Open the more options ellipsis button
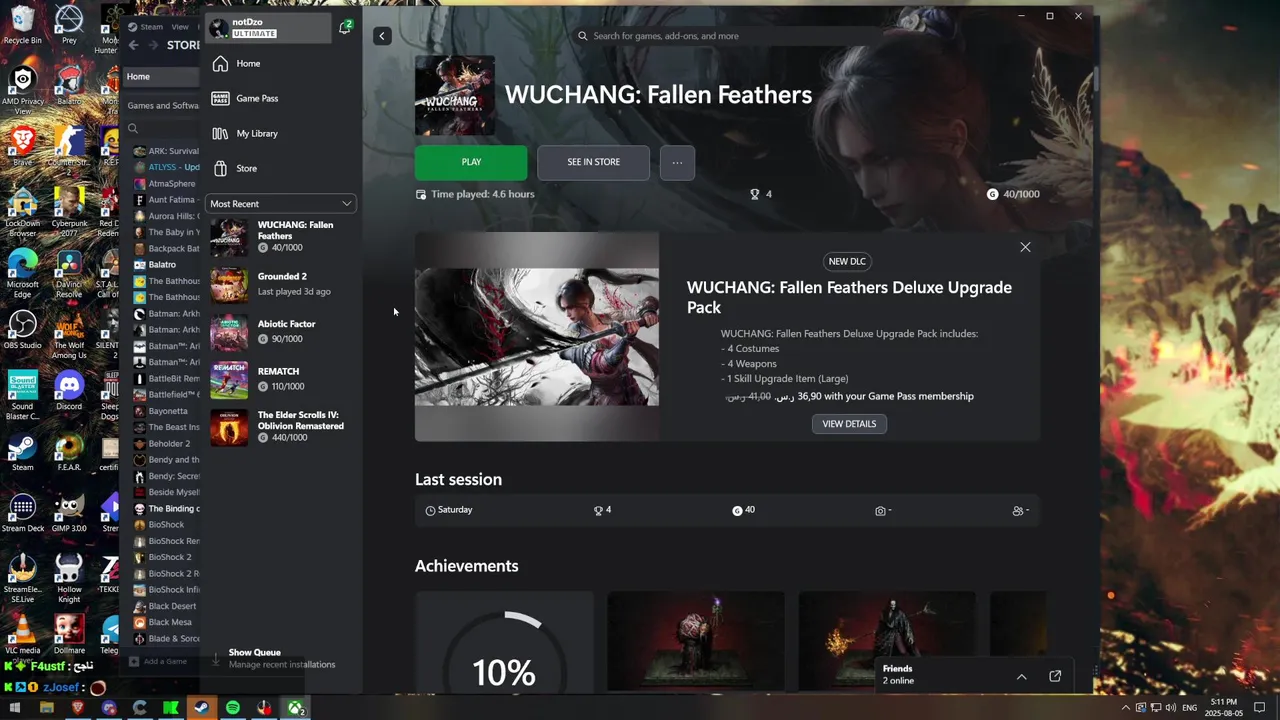 (x=677, y=162)
